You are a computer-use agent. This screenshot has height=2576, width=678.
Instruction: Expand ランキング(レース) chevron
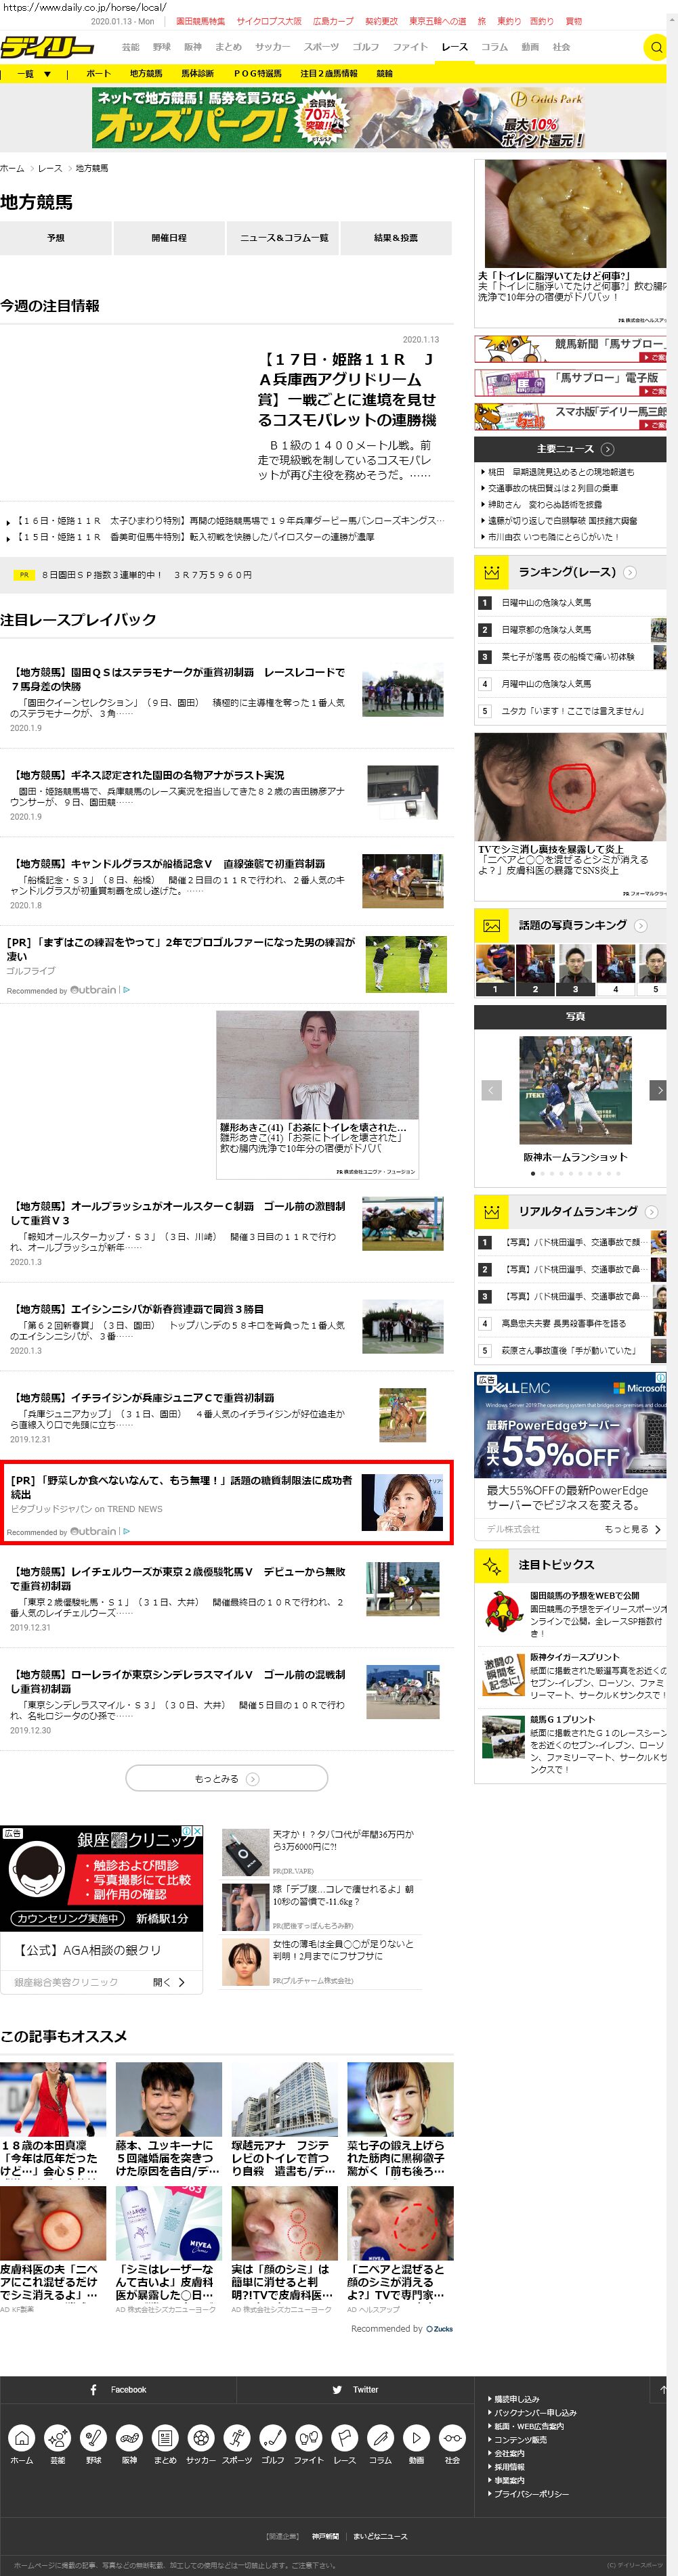629,572
